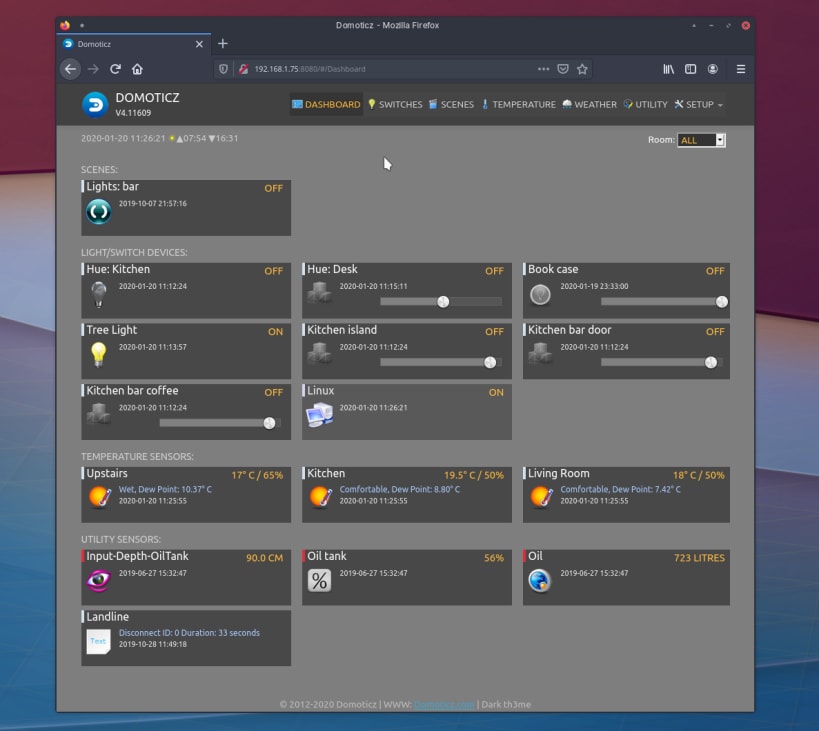
Task: Click the Landline text icon
Action: [x=98, y=641]
